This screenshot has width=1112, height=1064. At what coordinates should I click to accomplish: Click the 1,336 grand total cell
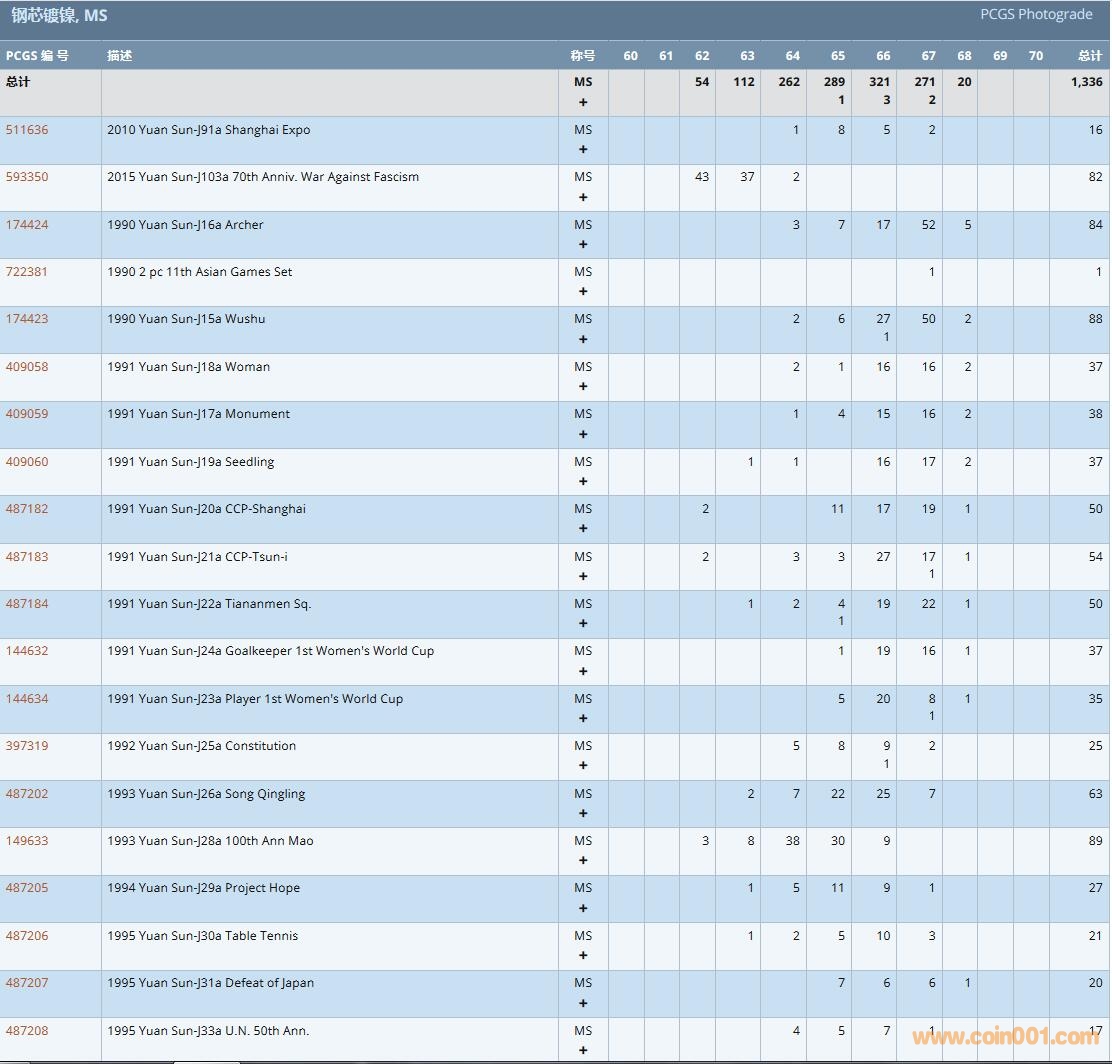1086,82
